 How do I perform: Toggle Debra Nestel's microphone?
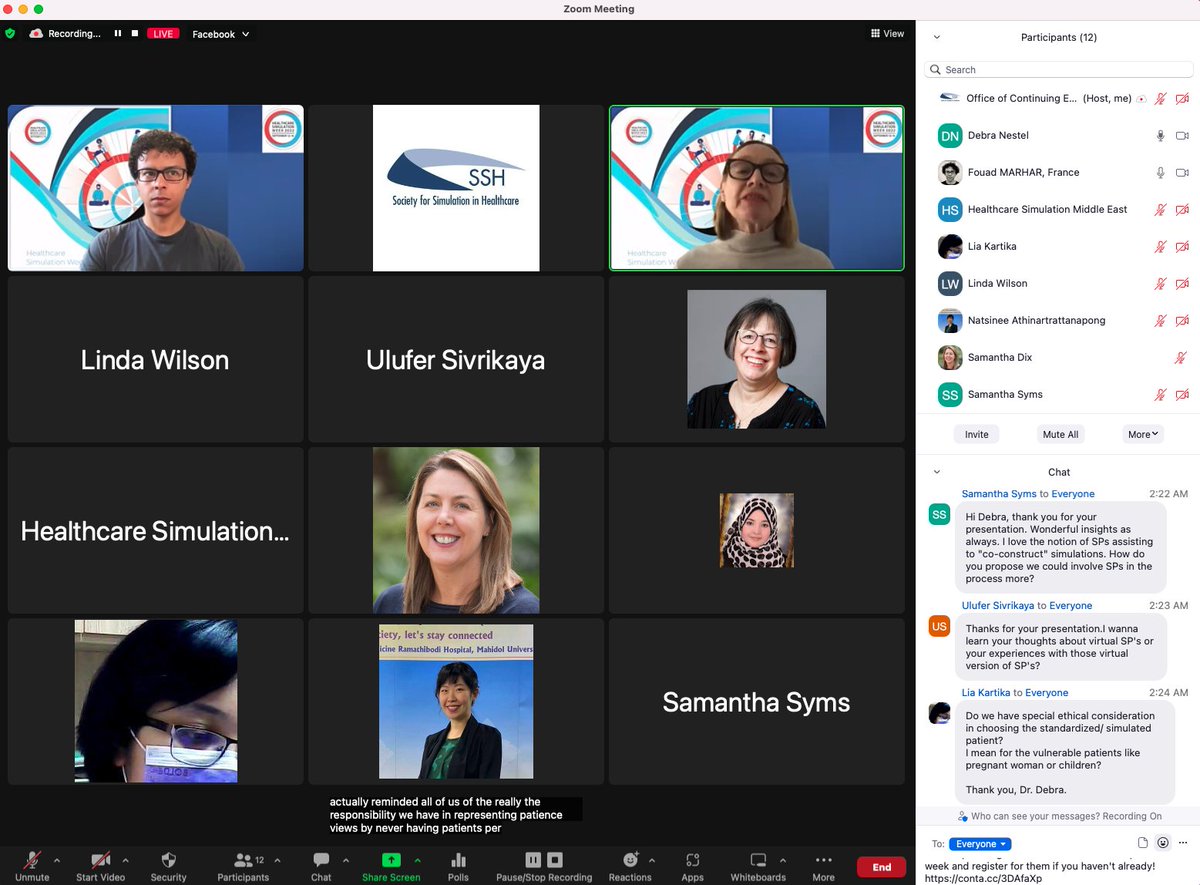click(x=1161, y=135)
